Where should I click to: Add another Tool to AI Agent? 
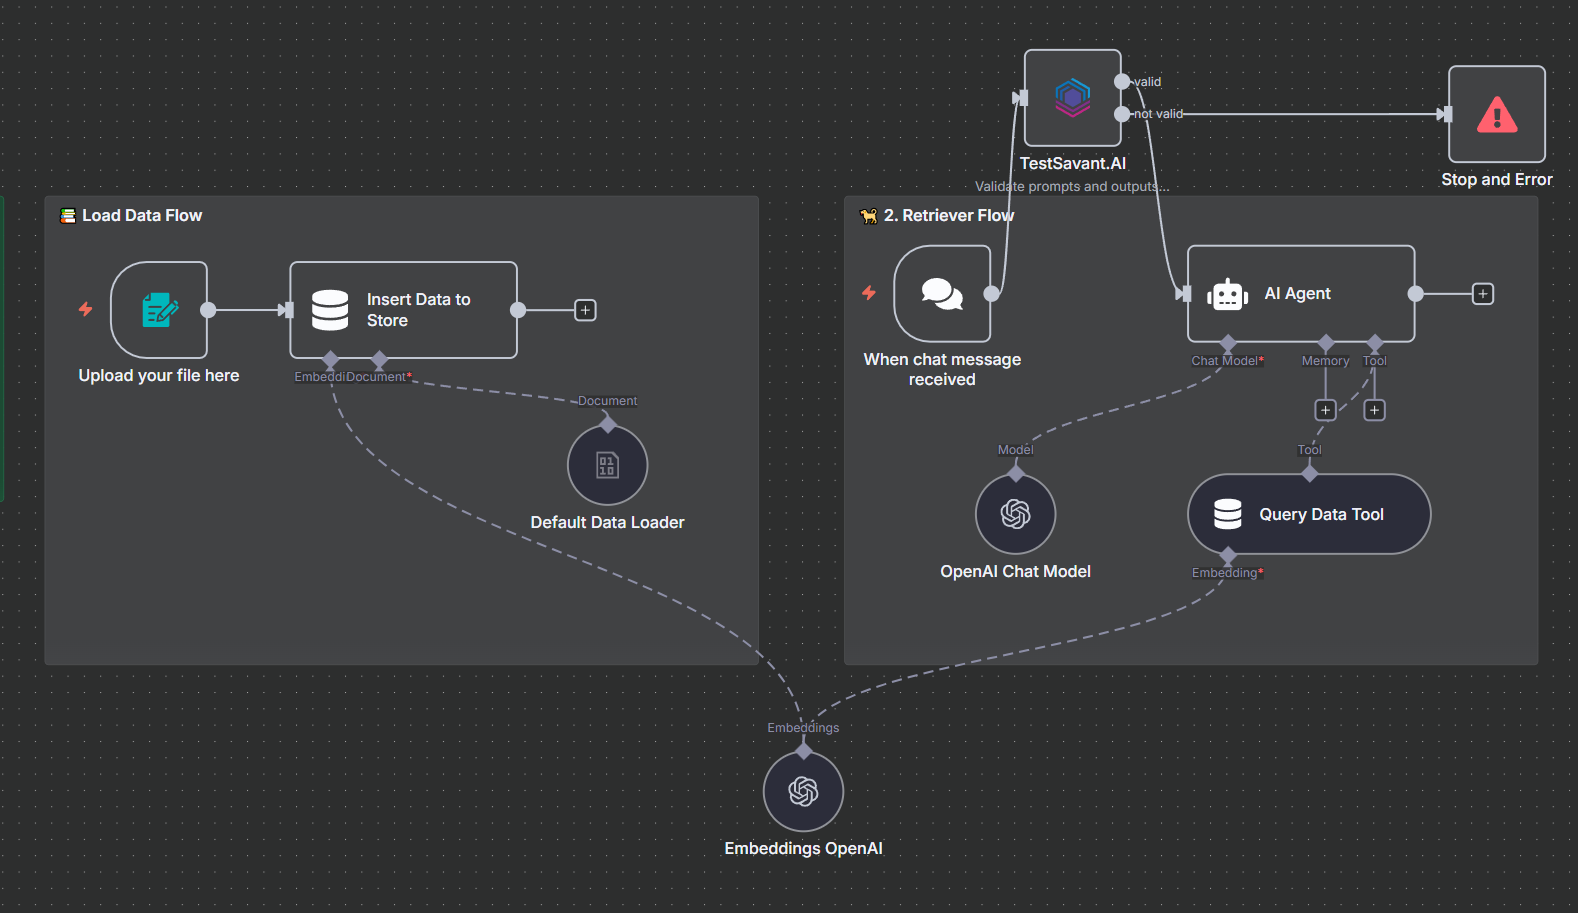(x=1374, y=410)
